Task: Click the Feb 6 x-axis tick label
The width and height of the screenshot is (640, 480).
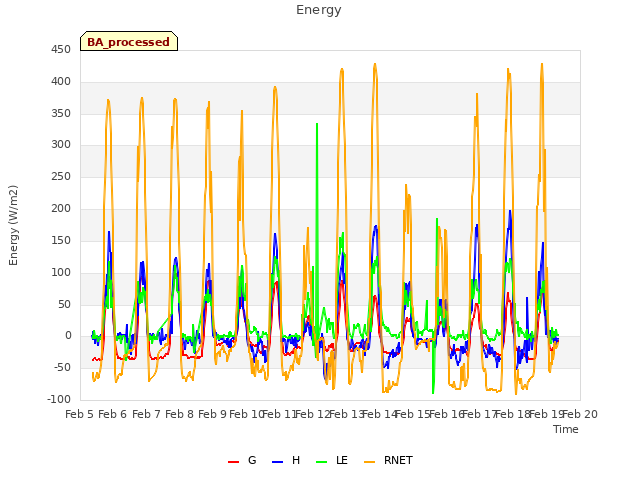Action: [x=113, y=414]
